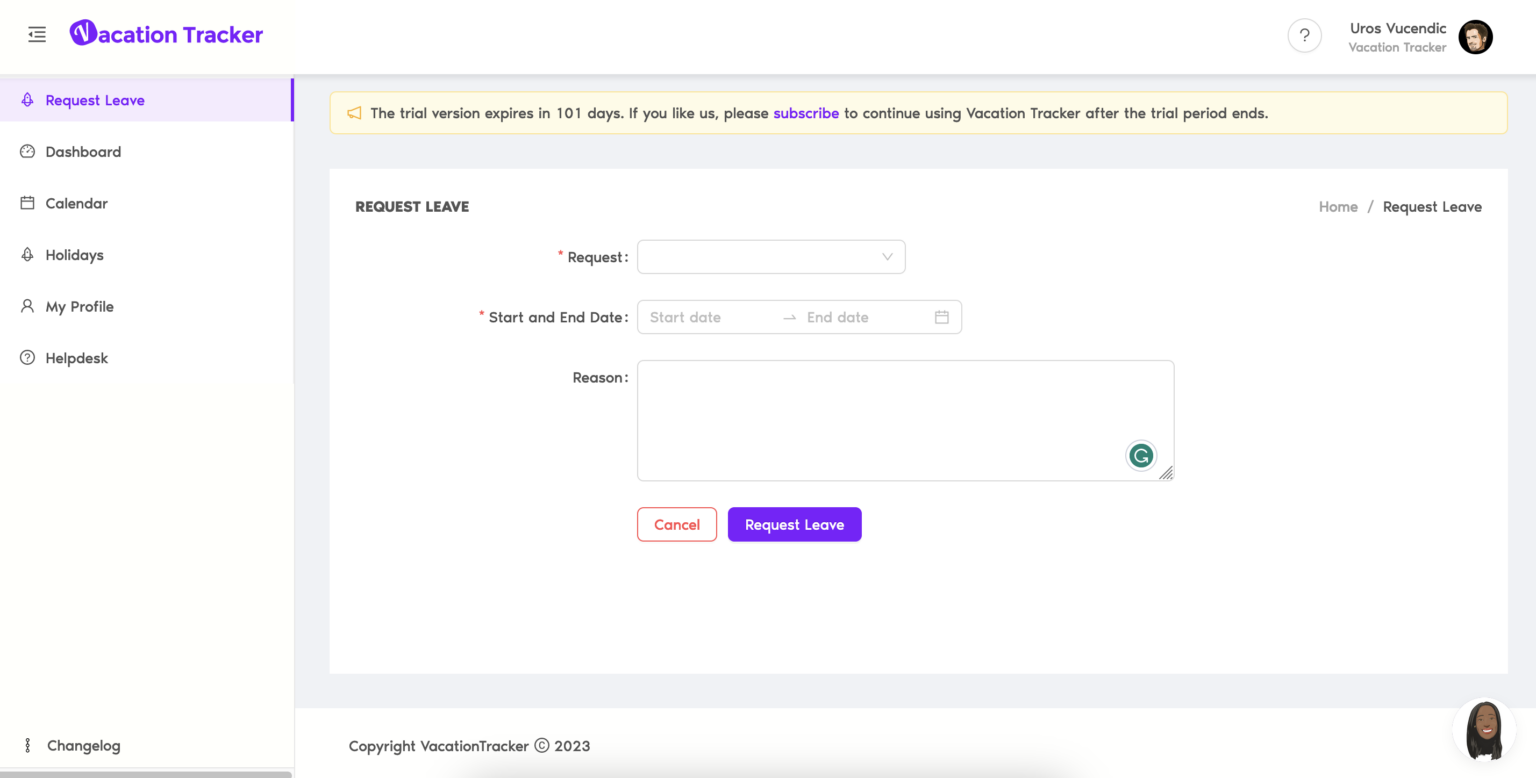This screenshot has height=778, width=1536.
Task: Click the End date field
Action: point(865,317)
